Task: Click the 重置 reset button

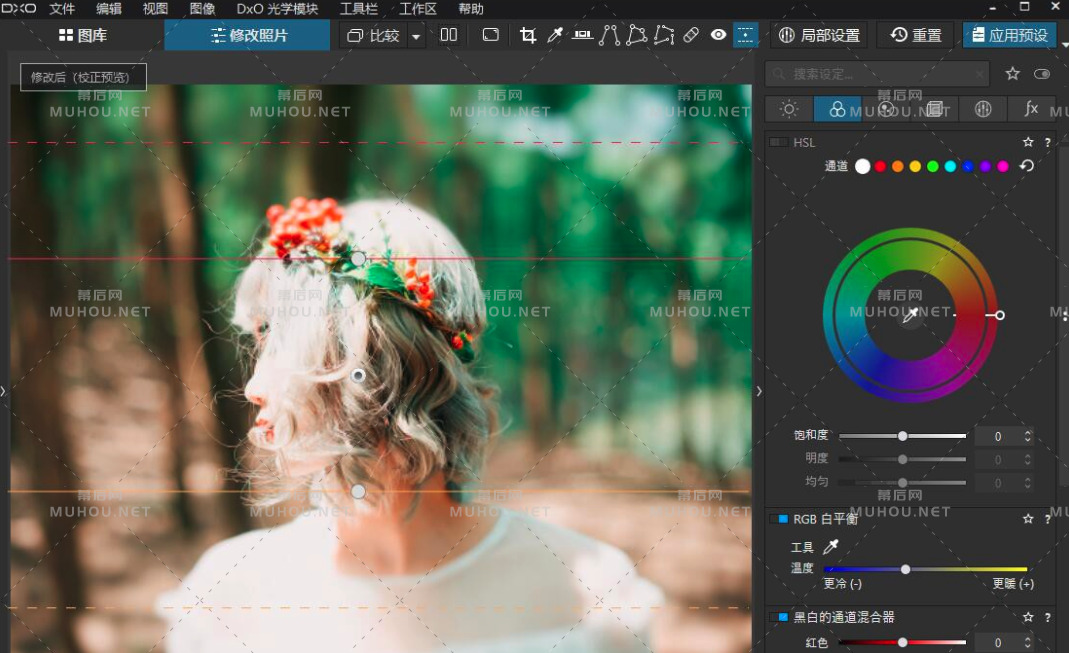Action: coord(916,35)
